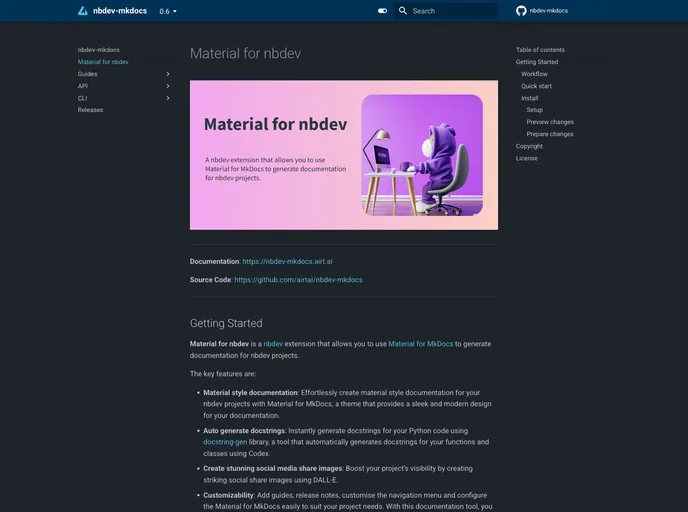Jump to Workflow in table of contents
The image size is (688, 512).
pos(534,74)
